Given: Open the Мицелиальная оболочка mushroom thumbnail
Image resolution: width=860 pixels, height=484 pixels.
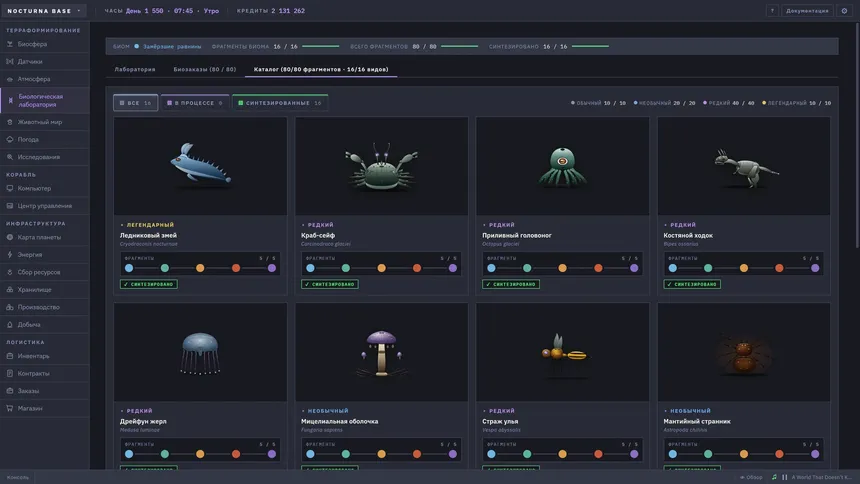Looking at the screenshot, I should click(382, 352).
